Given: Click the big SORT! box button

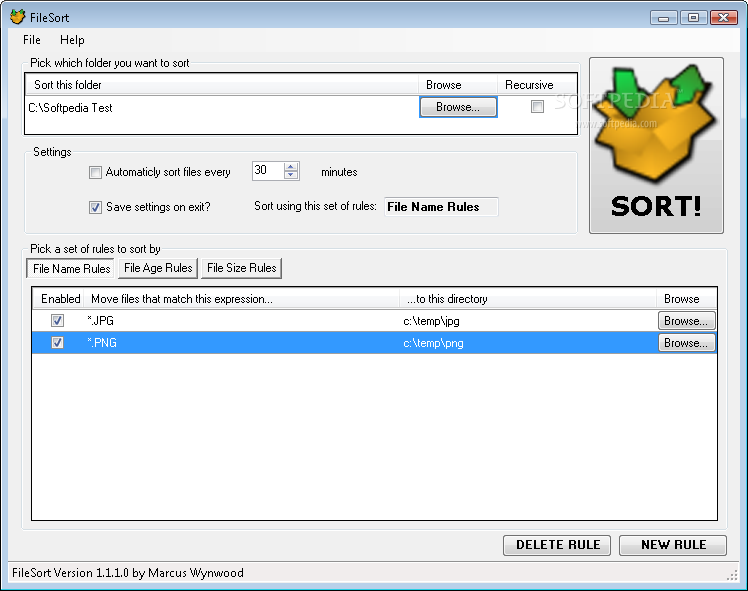Looking at the screenshot, I should (656, 145).
